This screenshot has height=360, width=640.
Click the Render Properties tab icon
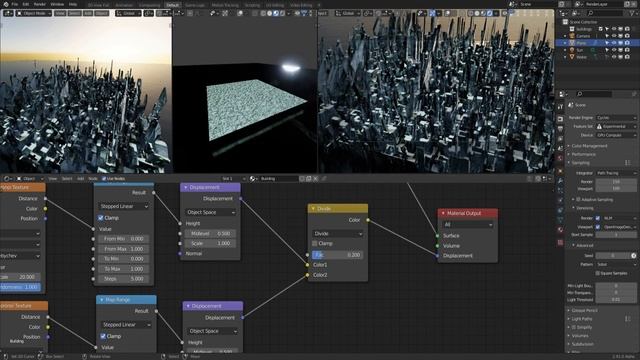click(x=560, y=119)
